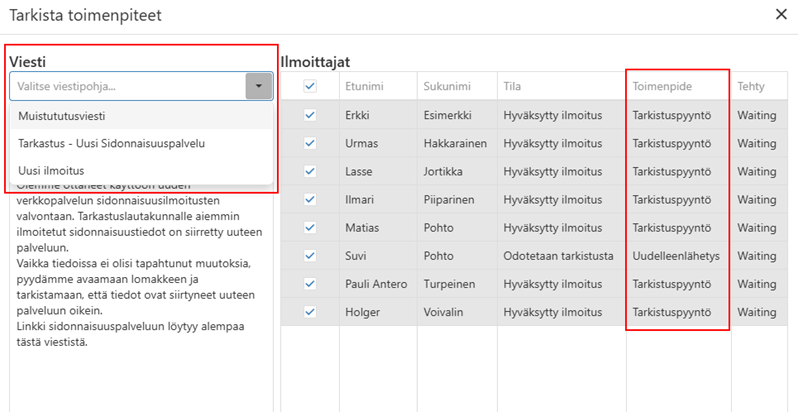This screenshot has height=412, width=798.
Task: Uncheck Suvi Pohto's row checkbox
Action: [310, 255]
